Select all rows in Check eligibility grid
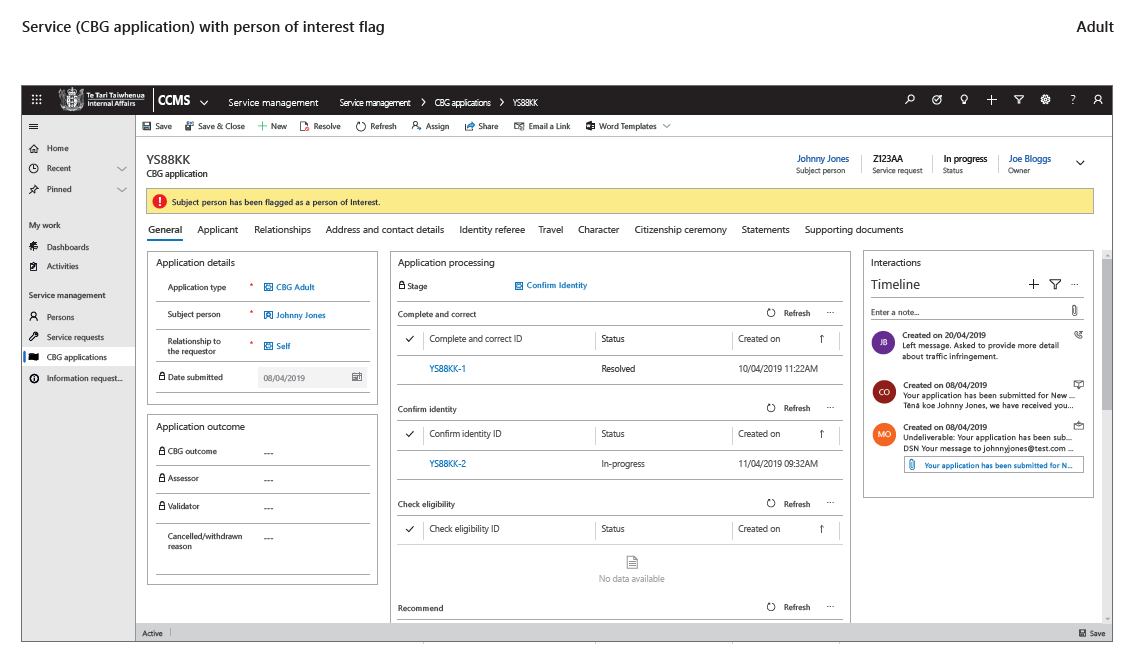Screen dimensions: 1137x666 [x=410, y=529]
